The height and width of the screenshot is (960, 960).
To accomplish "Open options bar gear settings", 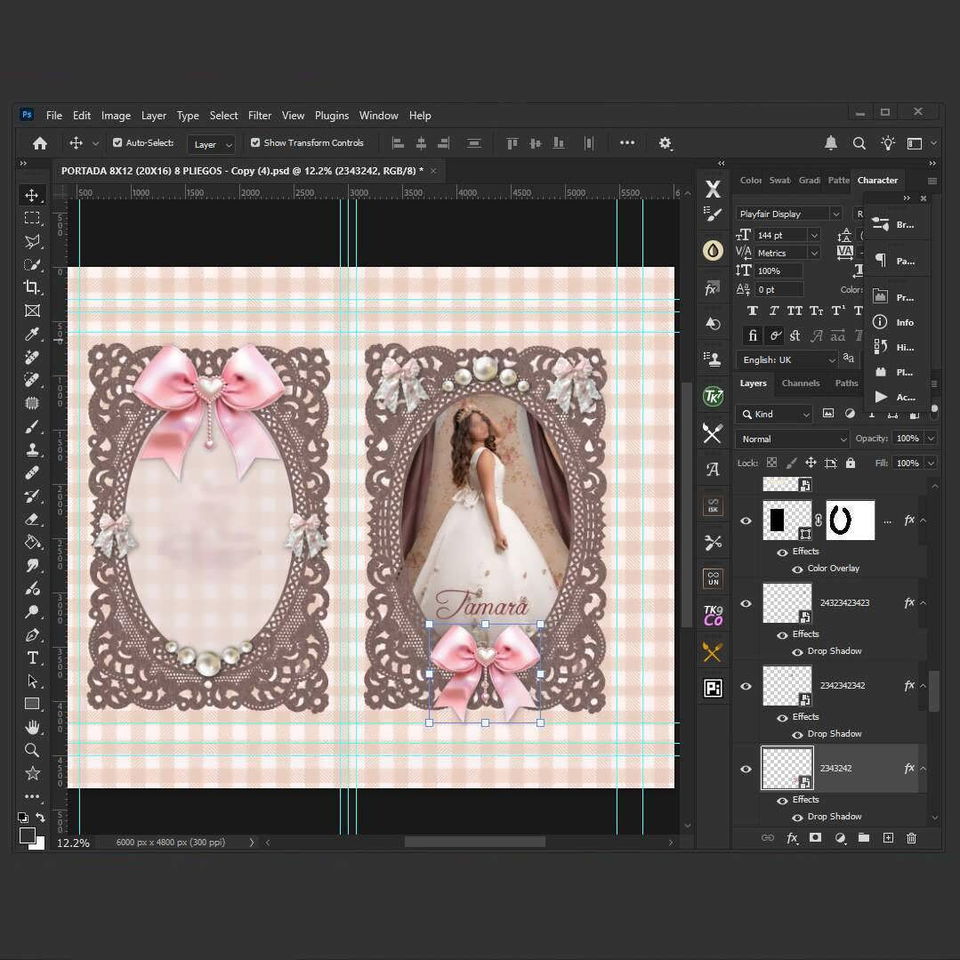I will [x=665, y=143].
